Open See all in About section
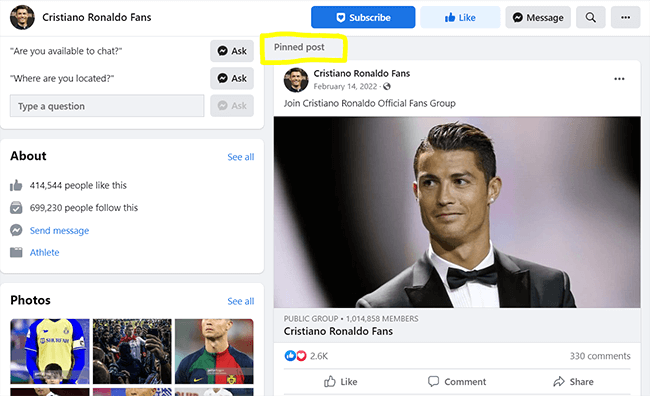The height and width of the screenshot is (396, 650). (x=240, y=157)
